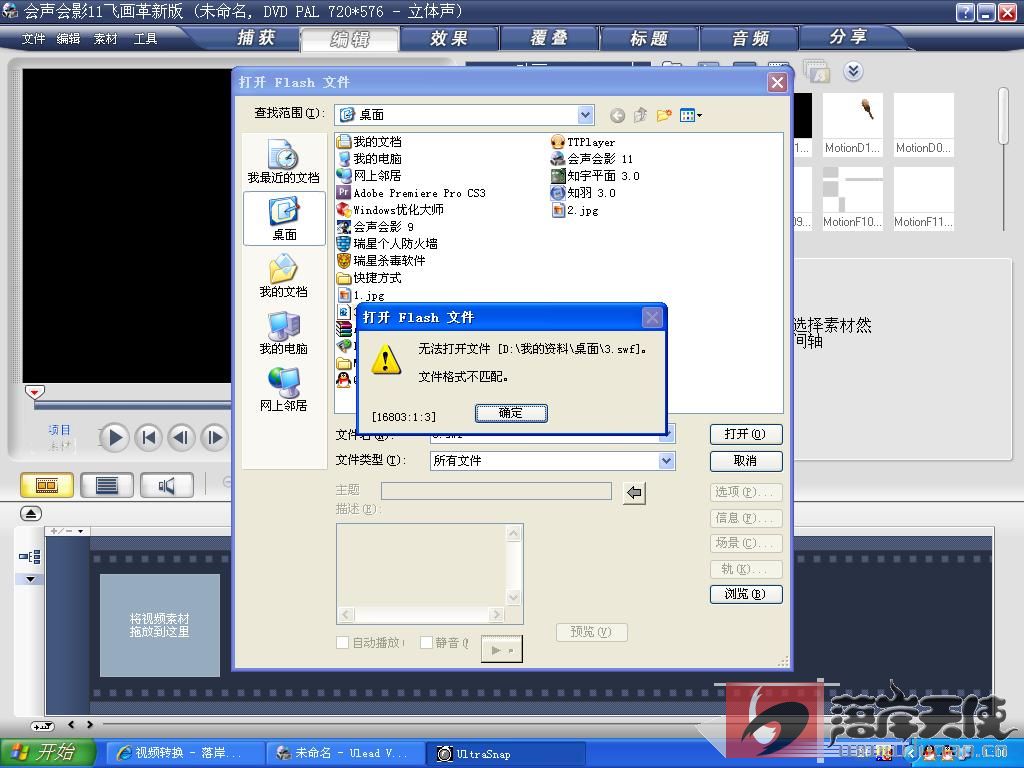Switch to timeline view button
This screenshot has width=1024, height=768.
[107, 485]
